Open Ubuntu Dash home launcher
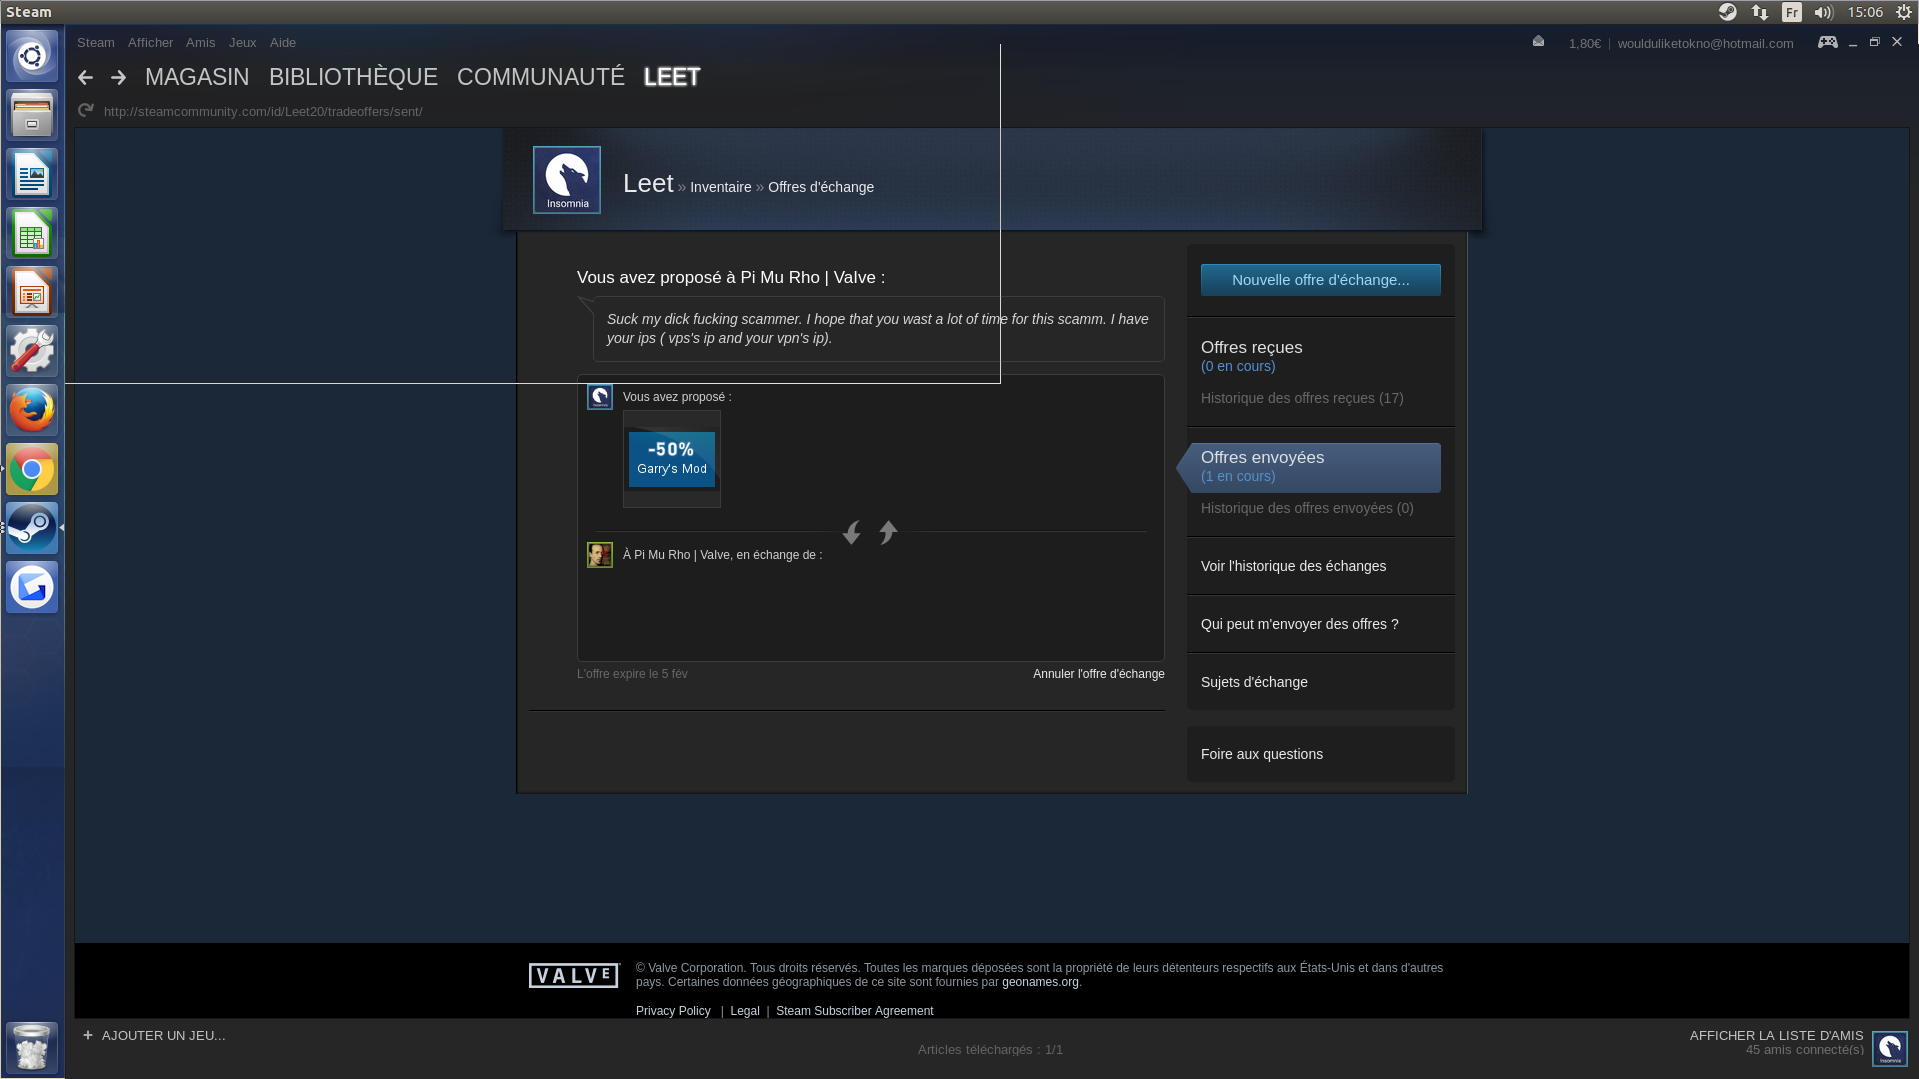The width and height of the screenshot is (1919, 1079). click(32, 56)
